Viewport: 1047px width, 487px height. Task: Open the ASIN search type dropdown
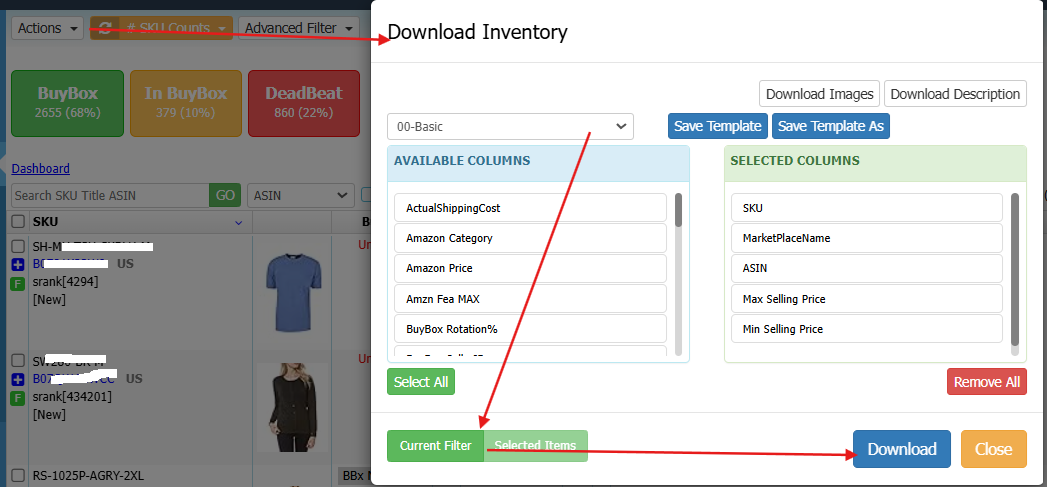(300, 196)
